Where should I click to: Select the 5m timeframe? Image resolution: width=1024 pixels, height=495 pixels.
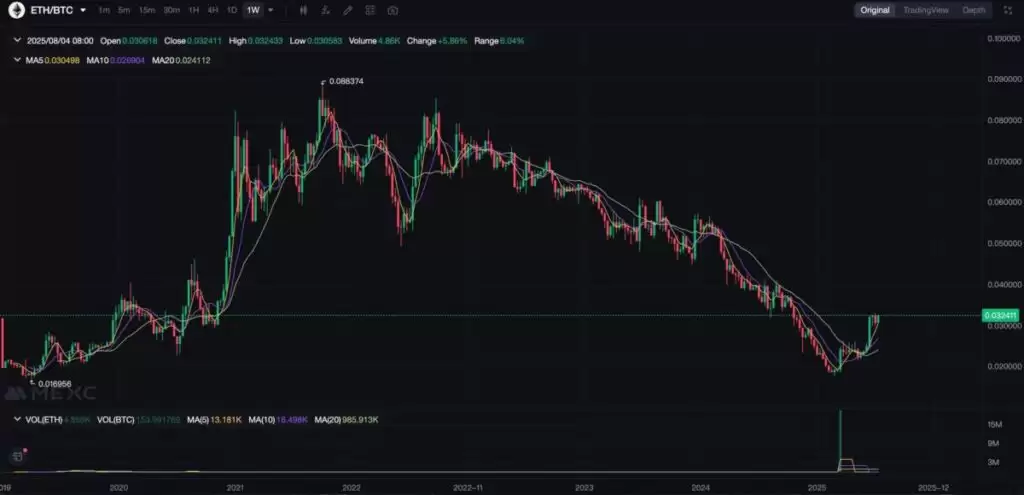point(124,10)
